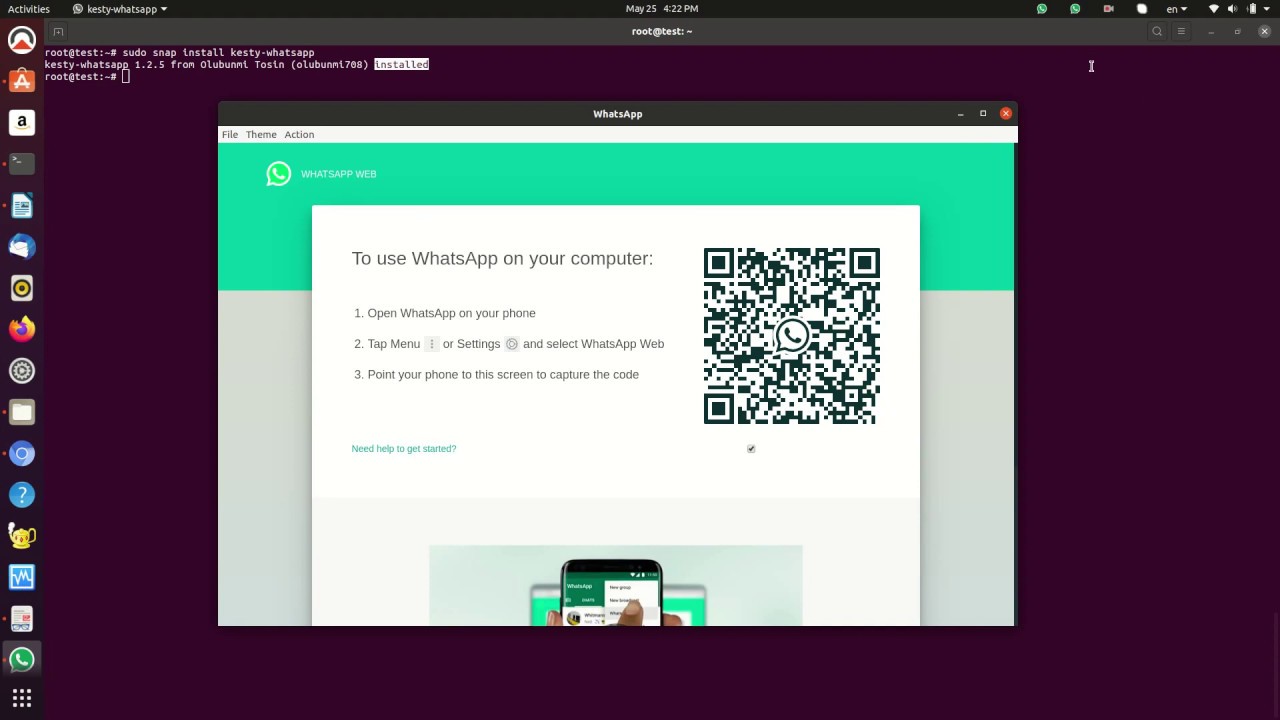Expand the kesty-whatsapp app menu in top bar
The width and height of the screenshot is (1280, 720).
pos(120,9)
